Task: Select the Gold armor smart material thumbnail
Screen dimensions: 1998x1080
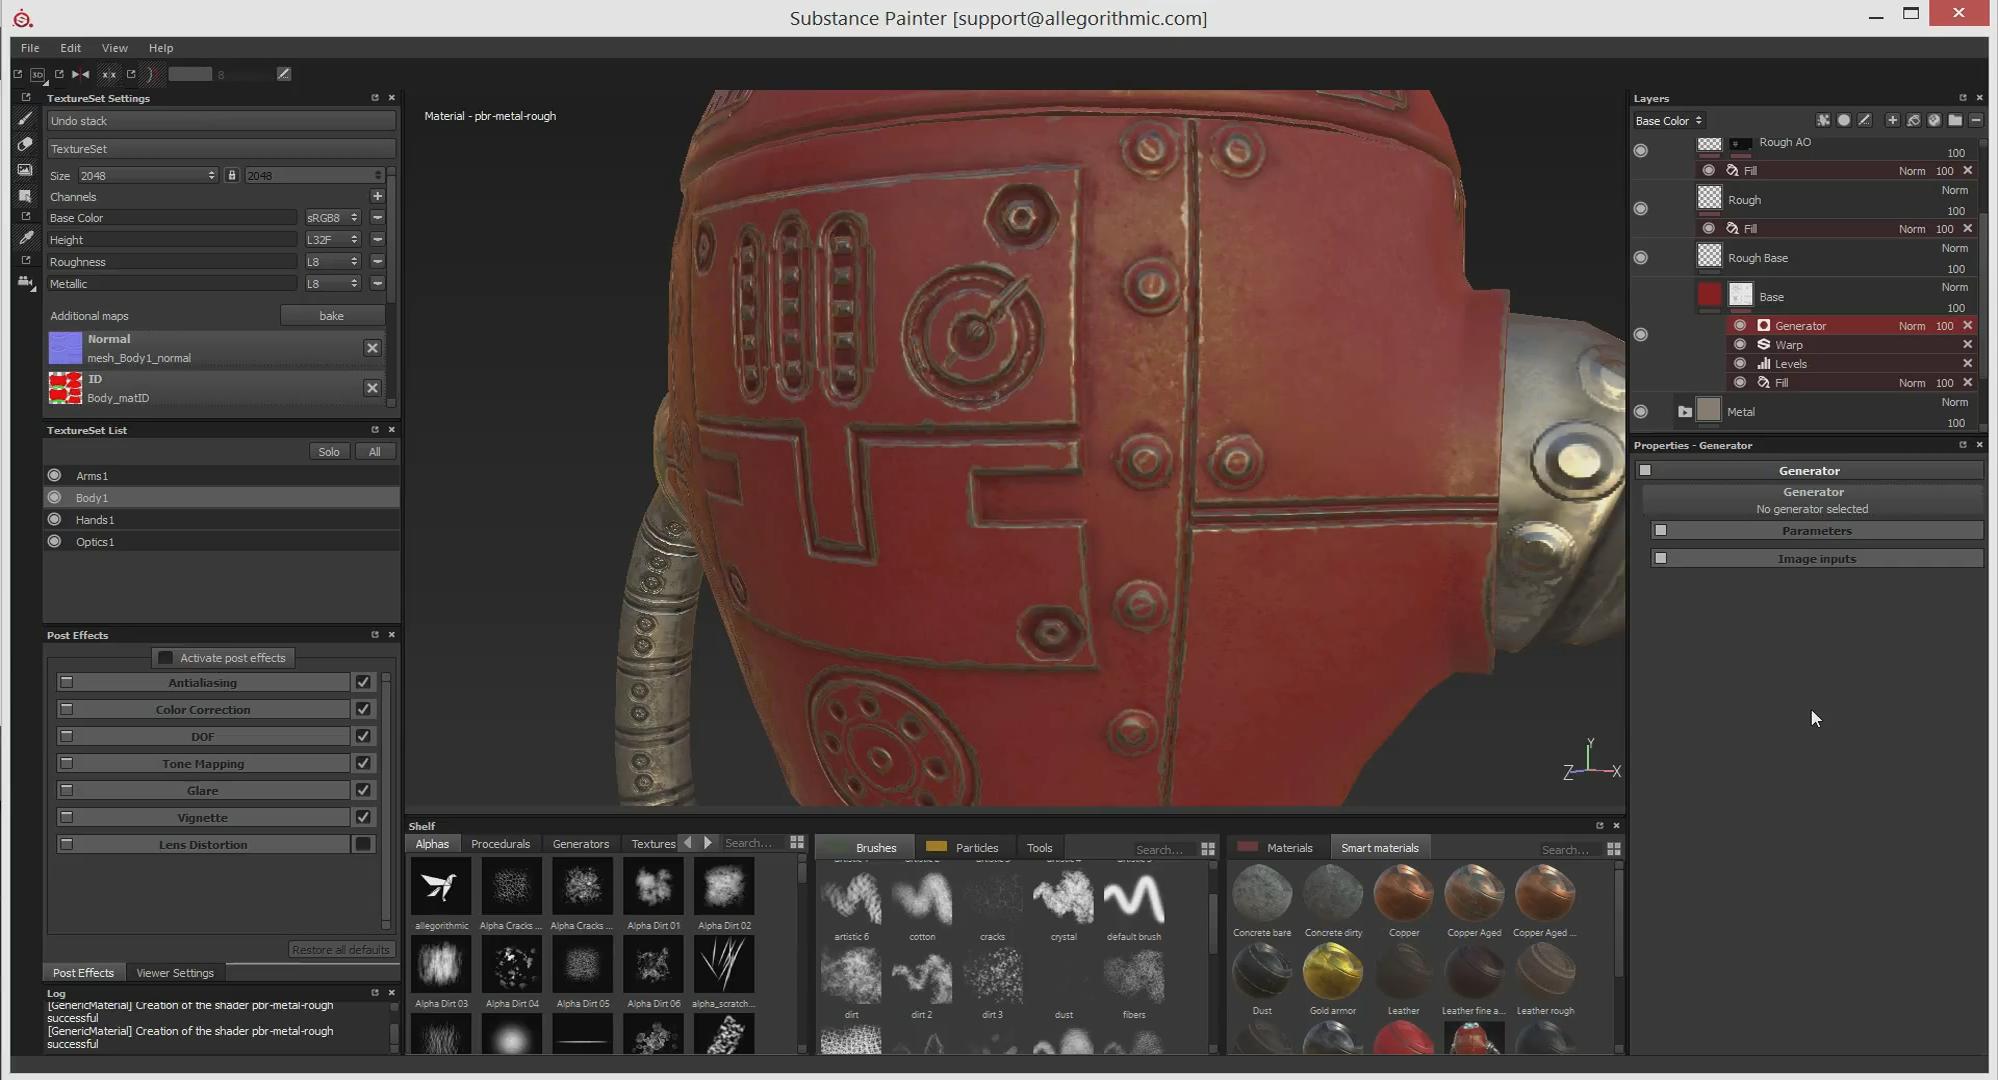Action: [1332, 972]
